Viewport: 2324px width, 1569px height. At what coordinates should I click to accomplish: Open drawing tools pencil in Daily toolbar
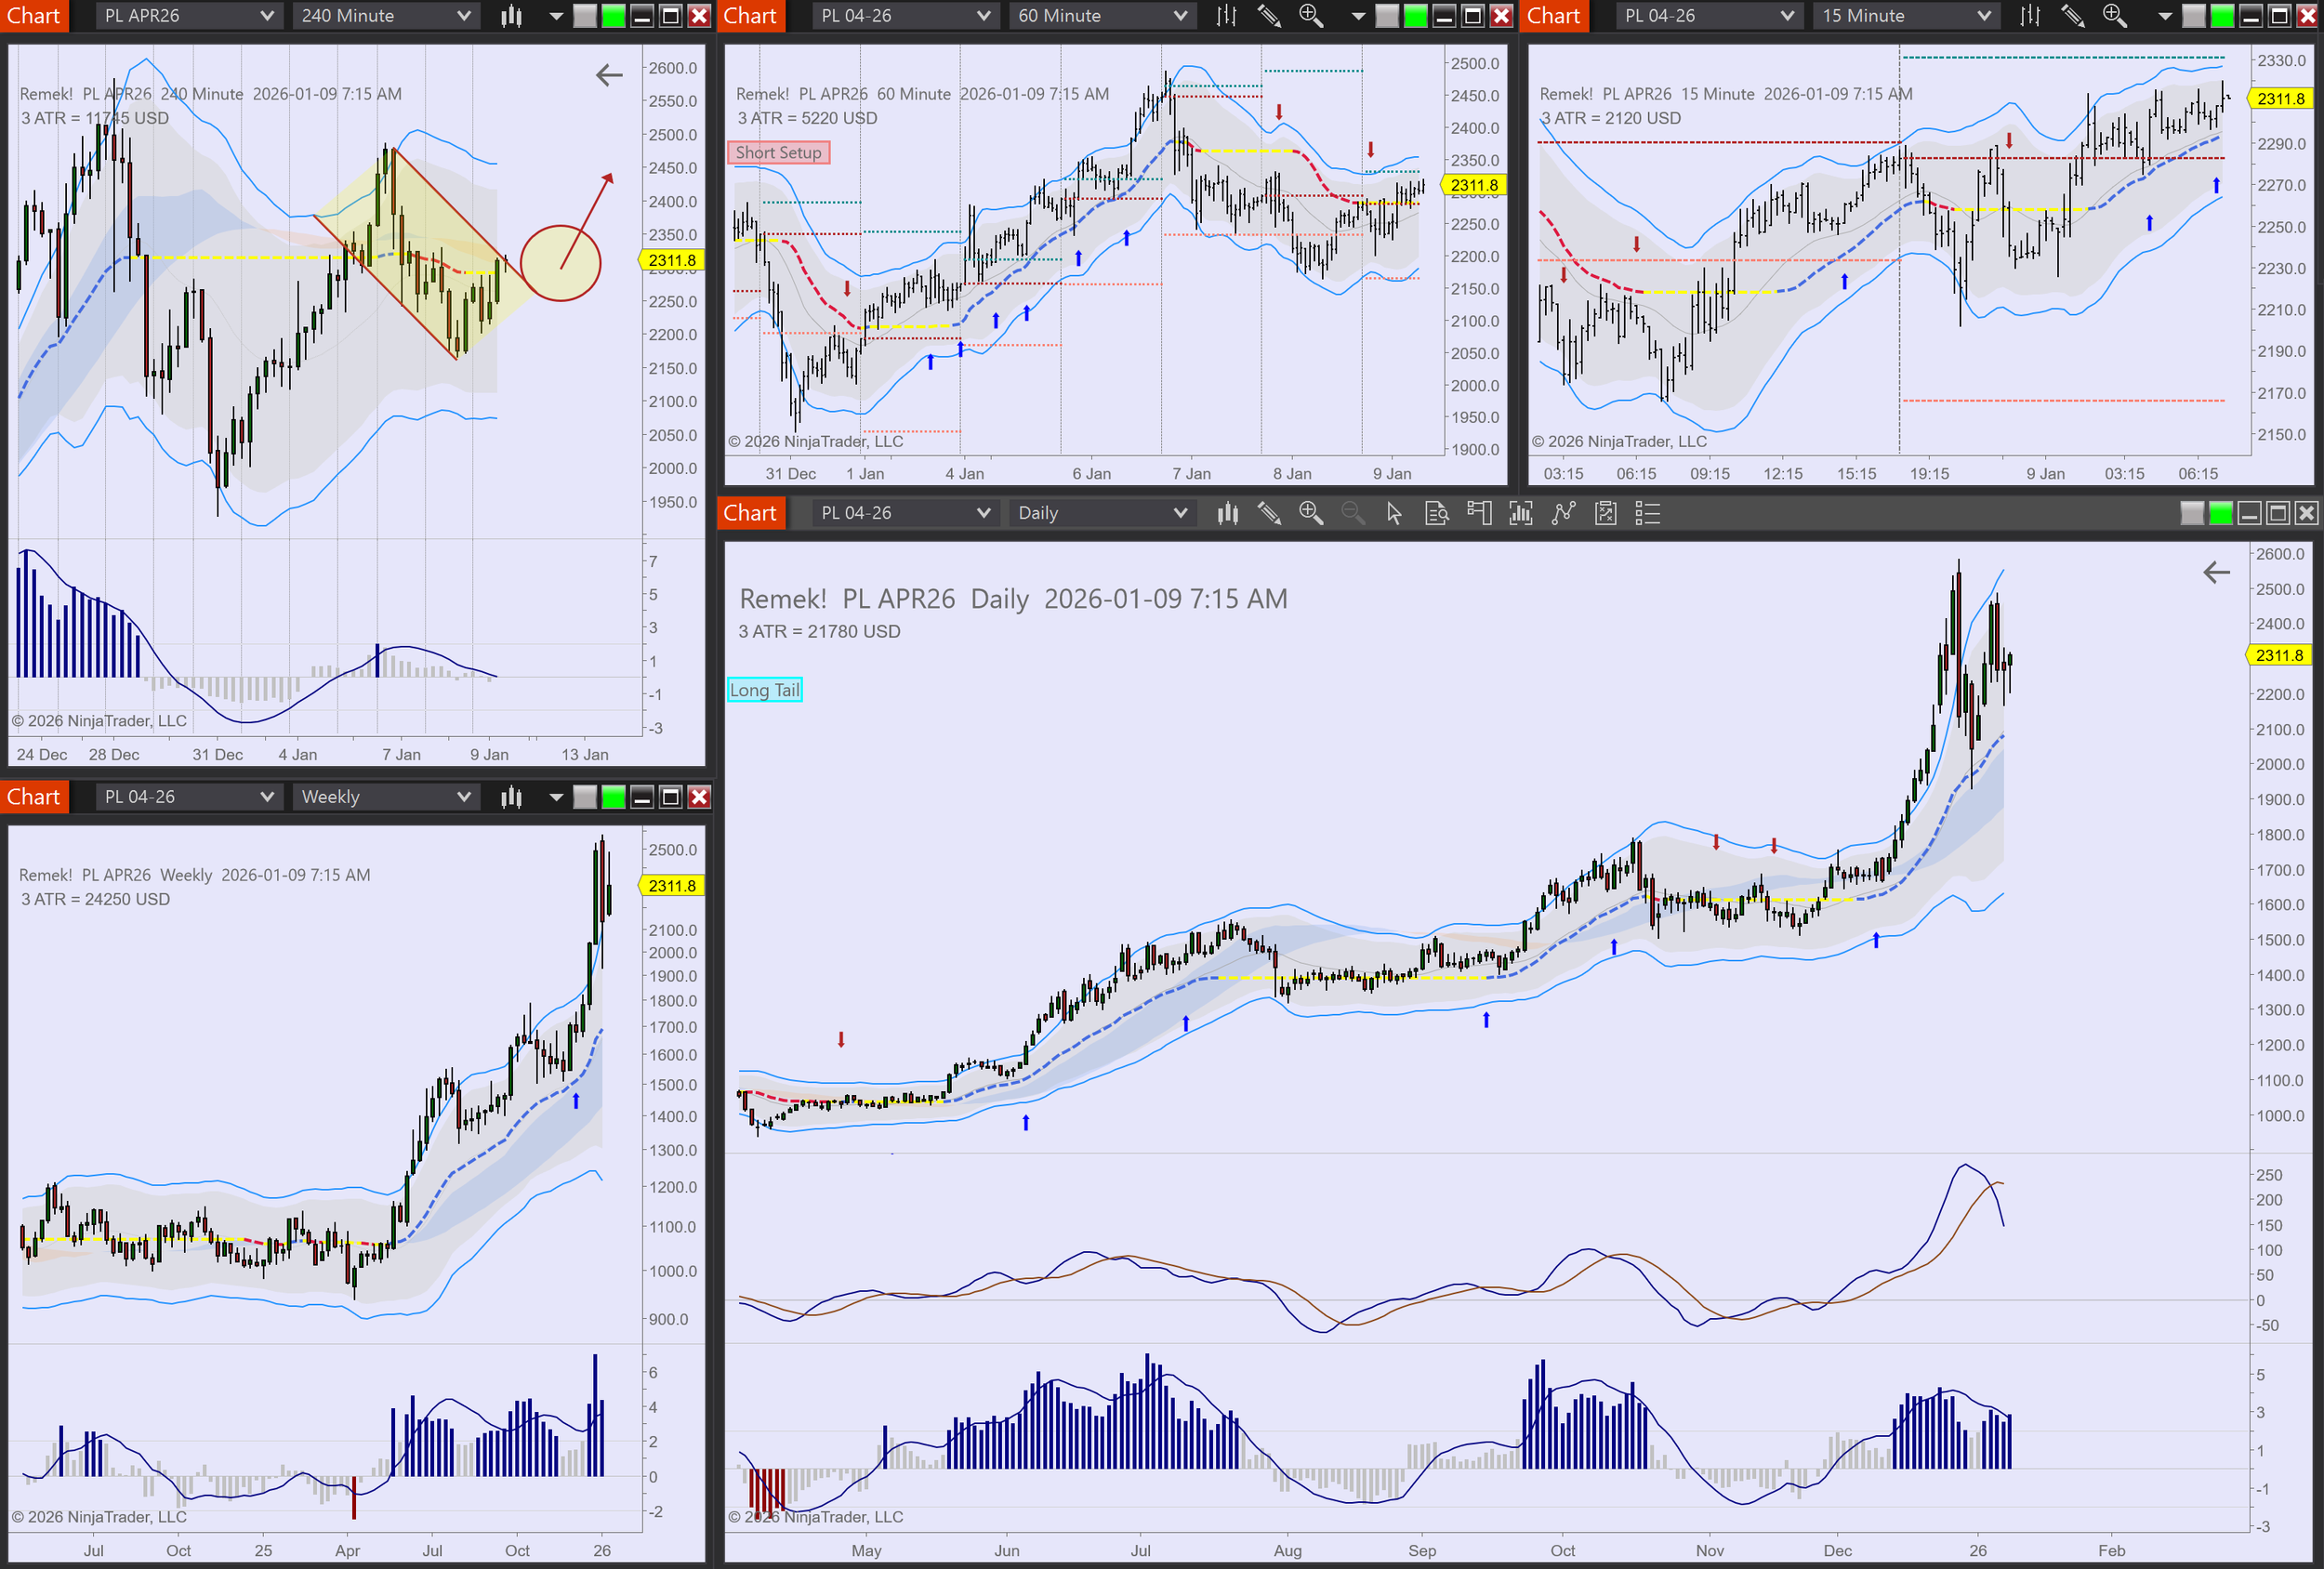point(1269,513)
